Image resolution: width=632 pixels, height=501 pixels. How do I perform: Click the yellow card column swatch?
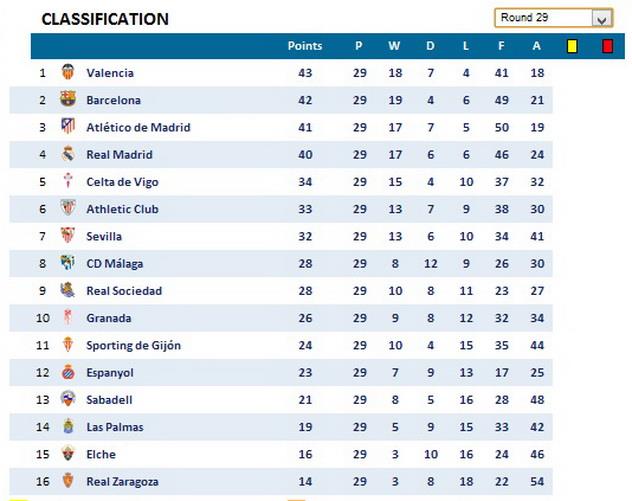573,46
